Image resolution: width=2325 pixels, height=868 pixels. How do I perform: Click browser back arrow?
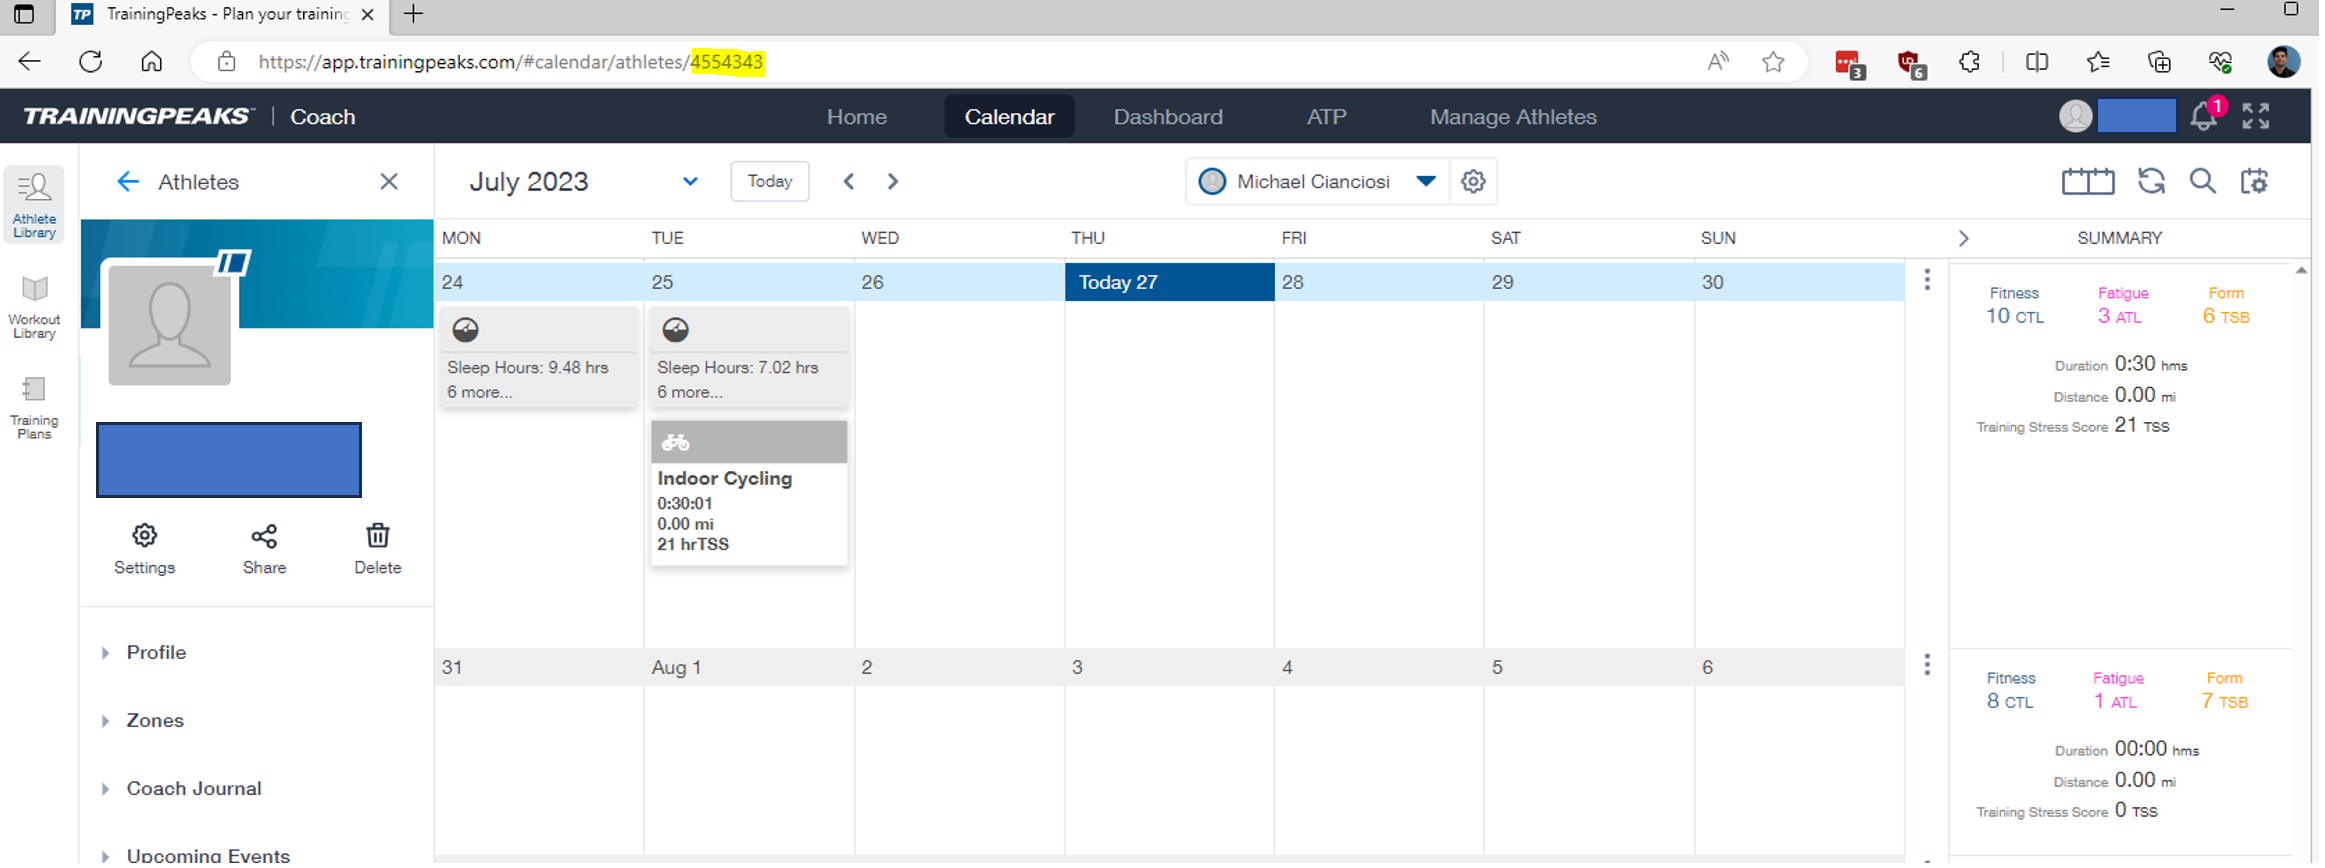tap(30, 62)
